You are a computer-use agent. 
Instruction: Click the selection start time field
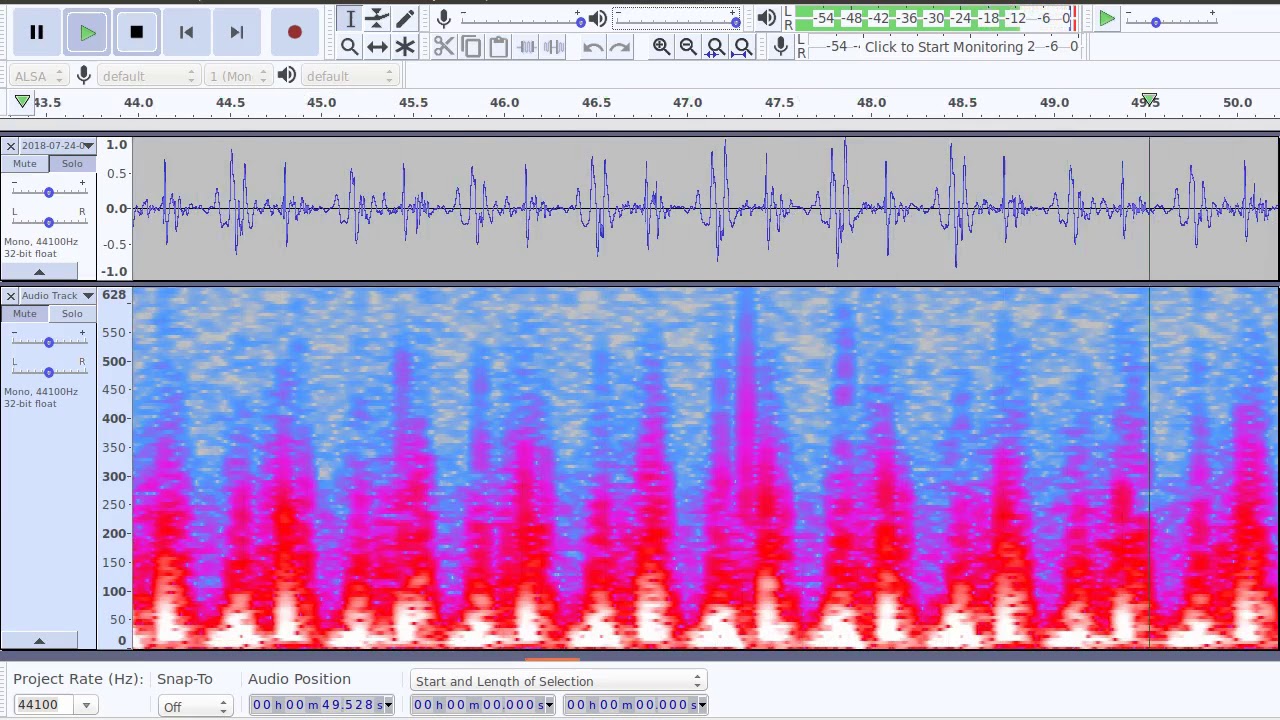tap(484, 705)
